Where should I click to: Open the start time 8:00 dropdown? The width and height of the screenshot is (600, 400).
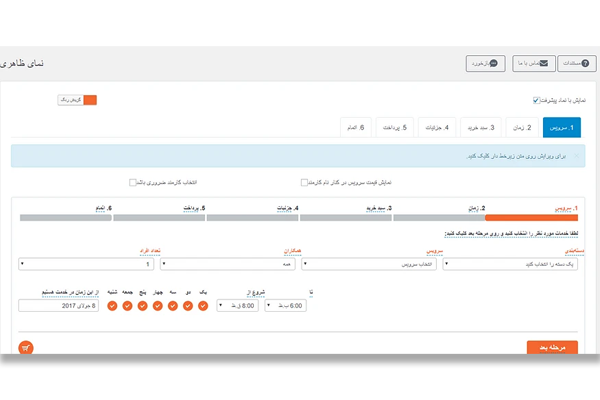tap(237, 305)
